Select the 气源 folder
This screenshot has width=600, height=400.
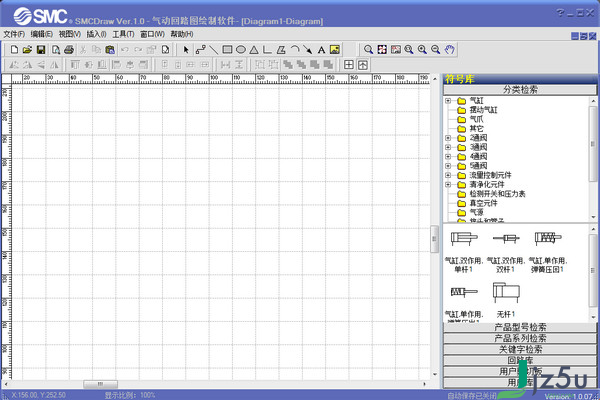[471, 212]
